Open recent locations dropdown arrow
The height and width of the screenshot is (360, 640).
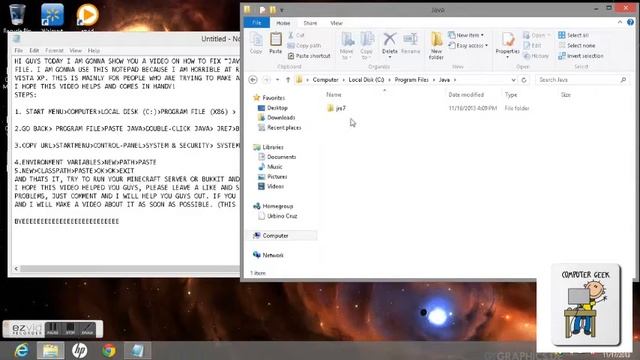click(278, 80)
